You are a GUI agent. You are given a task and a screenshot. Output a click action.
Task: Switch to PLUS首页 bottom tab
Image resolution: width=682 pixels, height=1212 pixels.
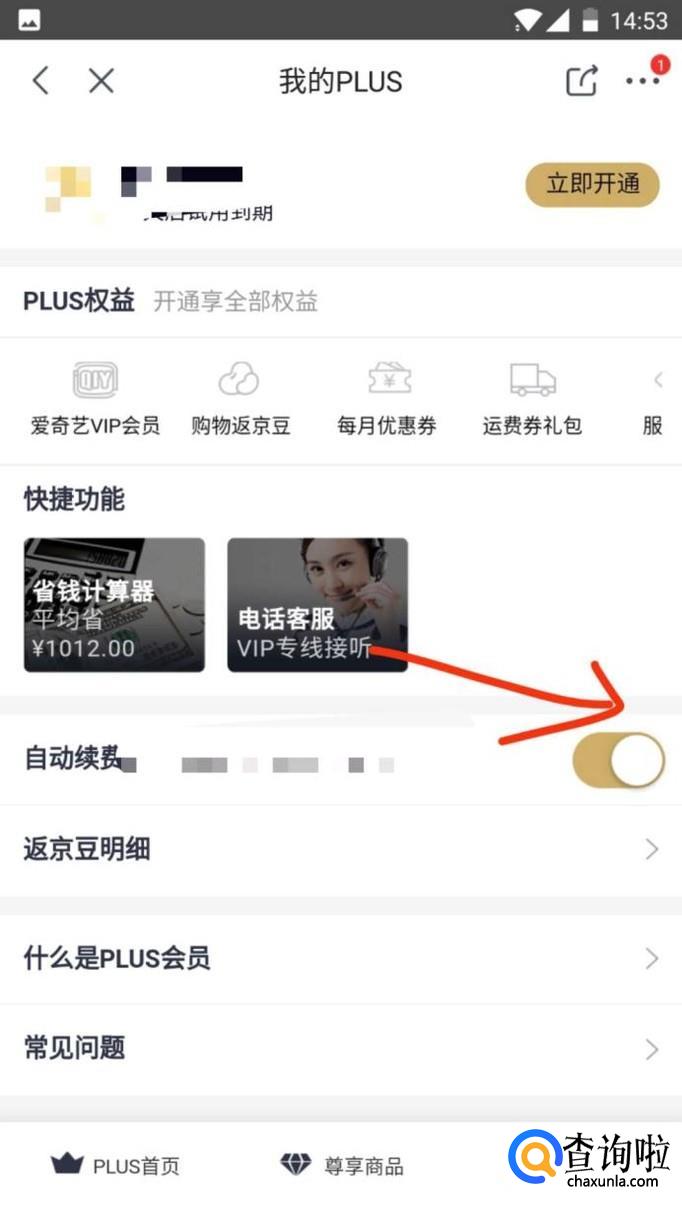tap(116, 1165)
